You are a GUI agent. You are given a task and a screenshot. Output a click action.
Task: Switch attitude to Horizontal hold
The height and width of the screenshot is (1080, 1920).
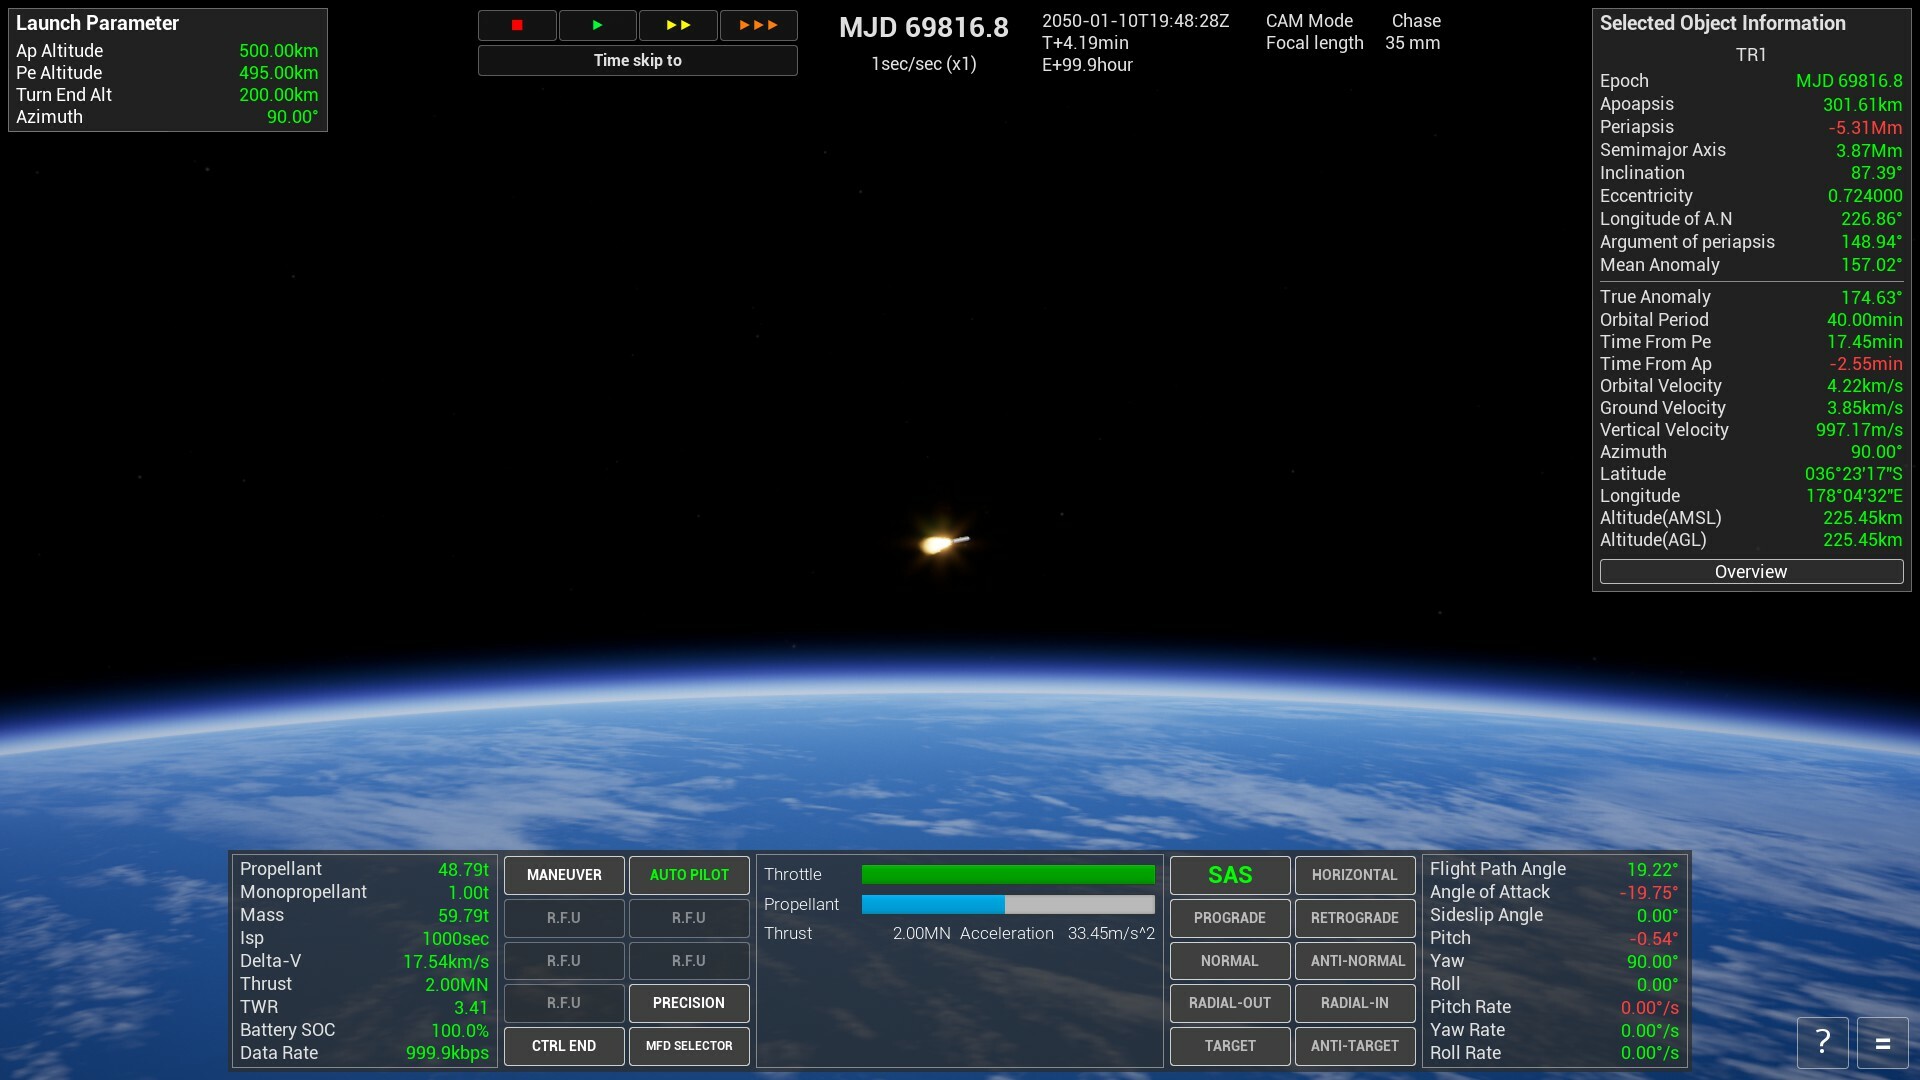(x=1355, y=874)
